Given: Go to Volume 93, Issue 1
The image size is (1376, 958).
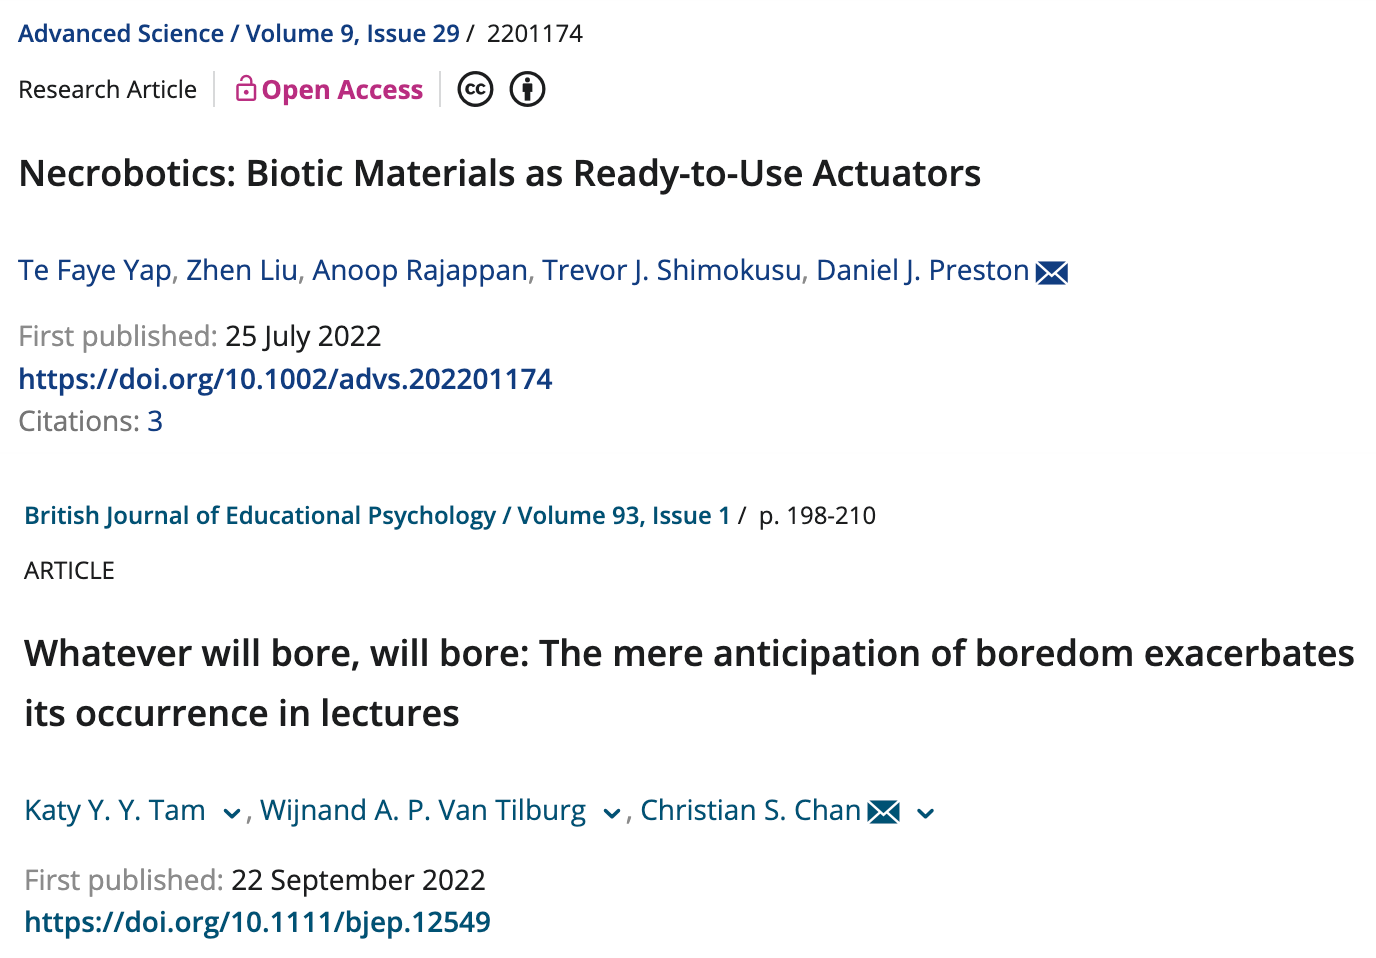Looking at the screenshot, I should (623, 515).
